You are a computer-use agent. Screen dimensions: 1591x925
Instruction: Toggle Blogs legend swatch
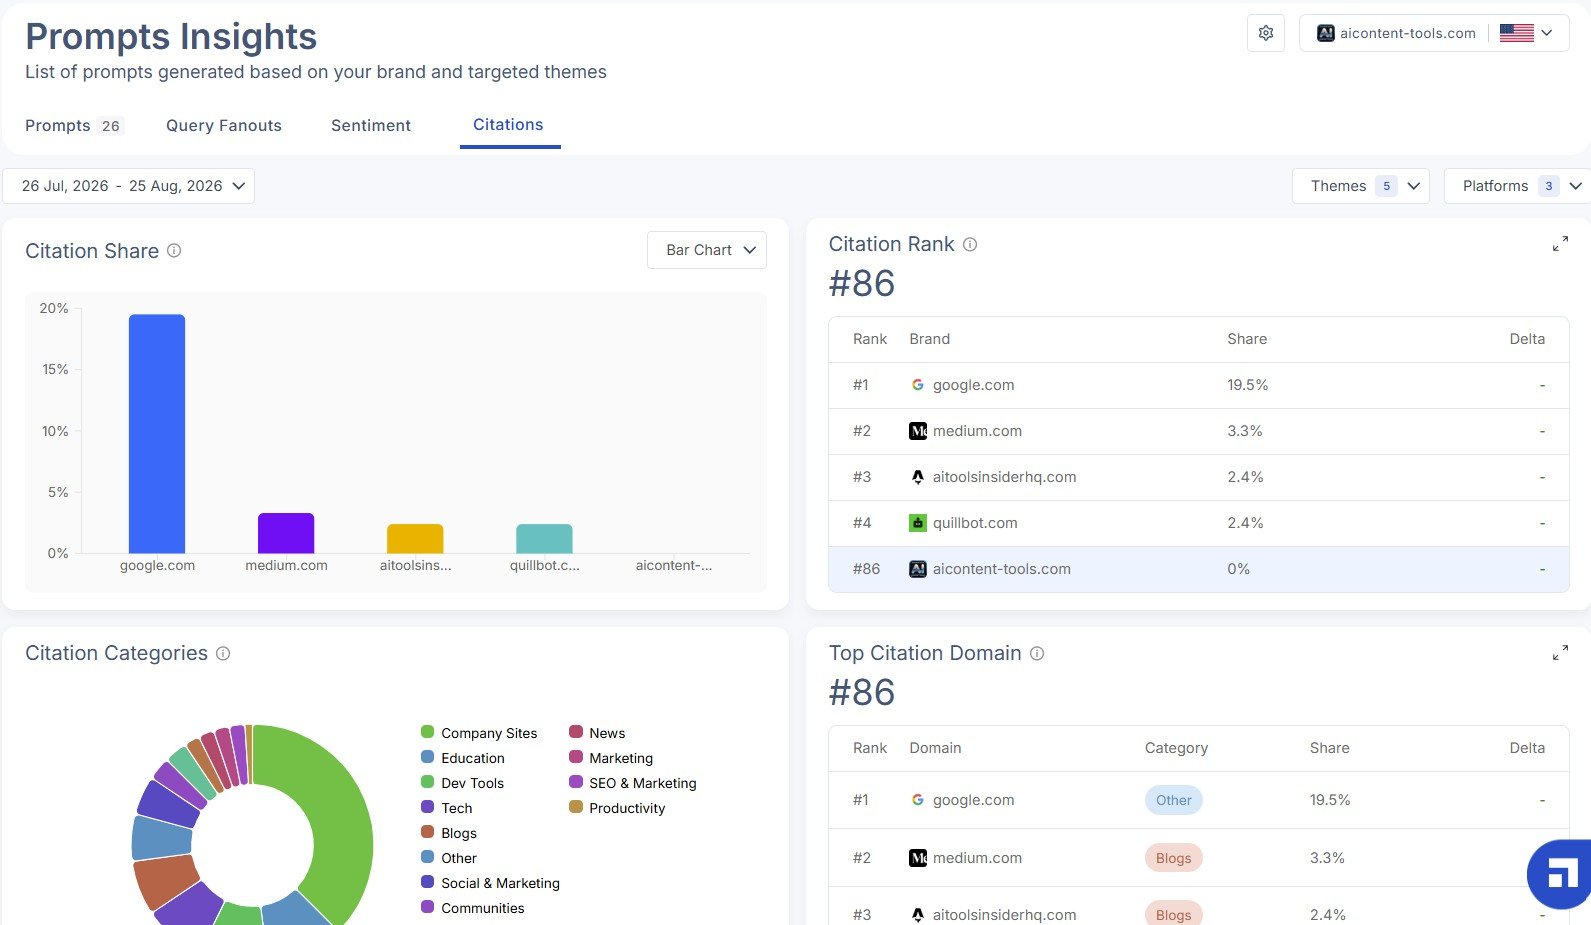pos(428,832)
